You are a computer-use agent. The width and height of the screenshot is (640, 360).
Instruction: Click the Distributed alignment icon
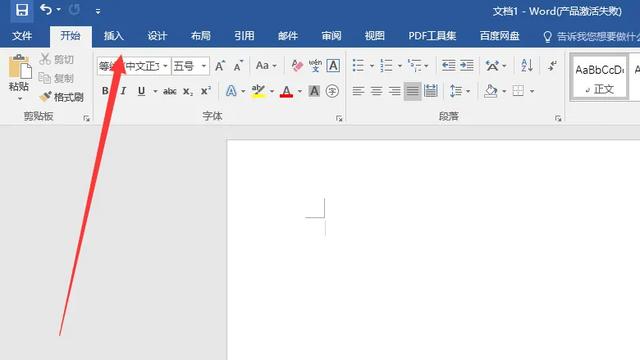coord(431,91)
